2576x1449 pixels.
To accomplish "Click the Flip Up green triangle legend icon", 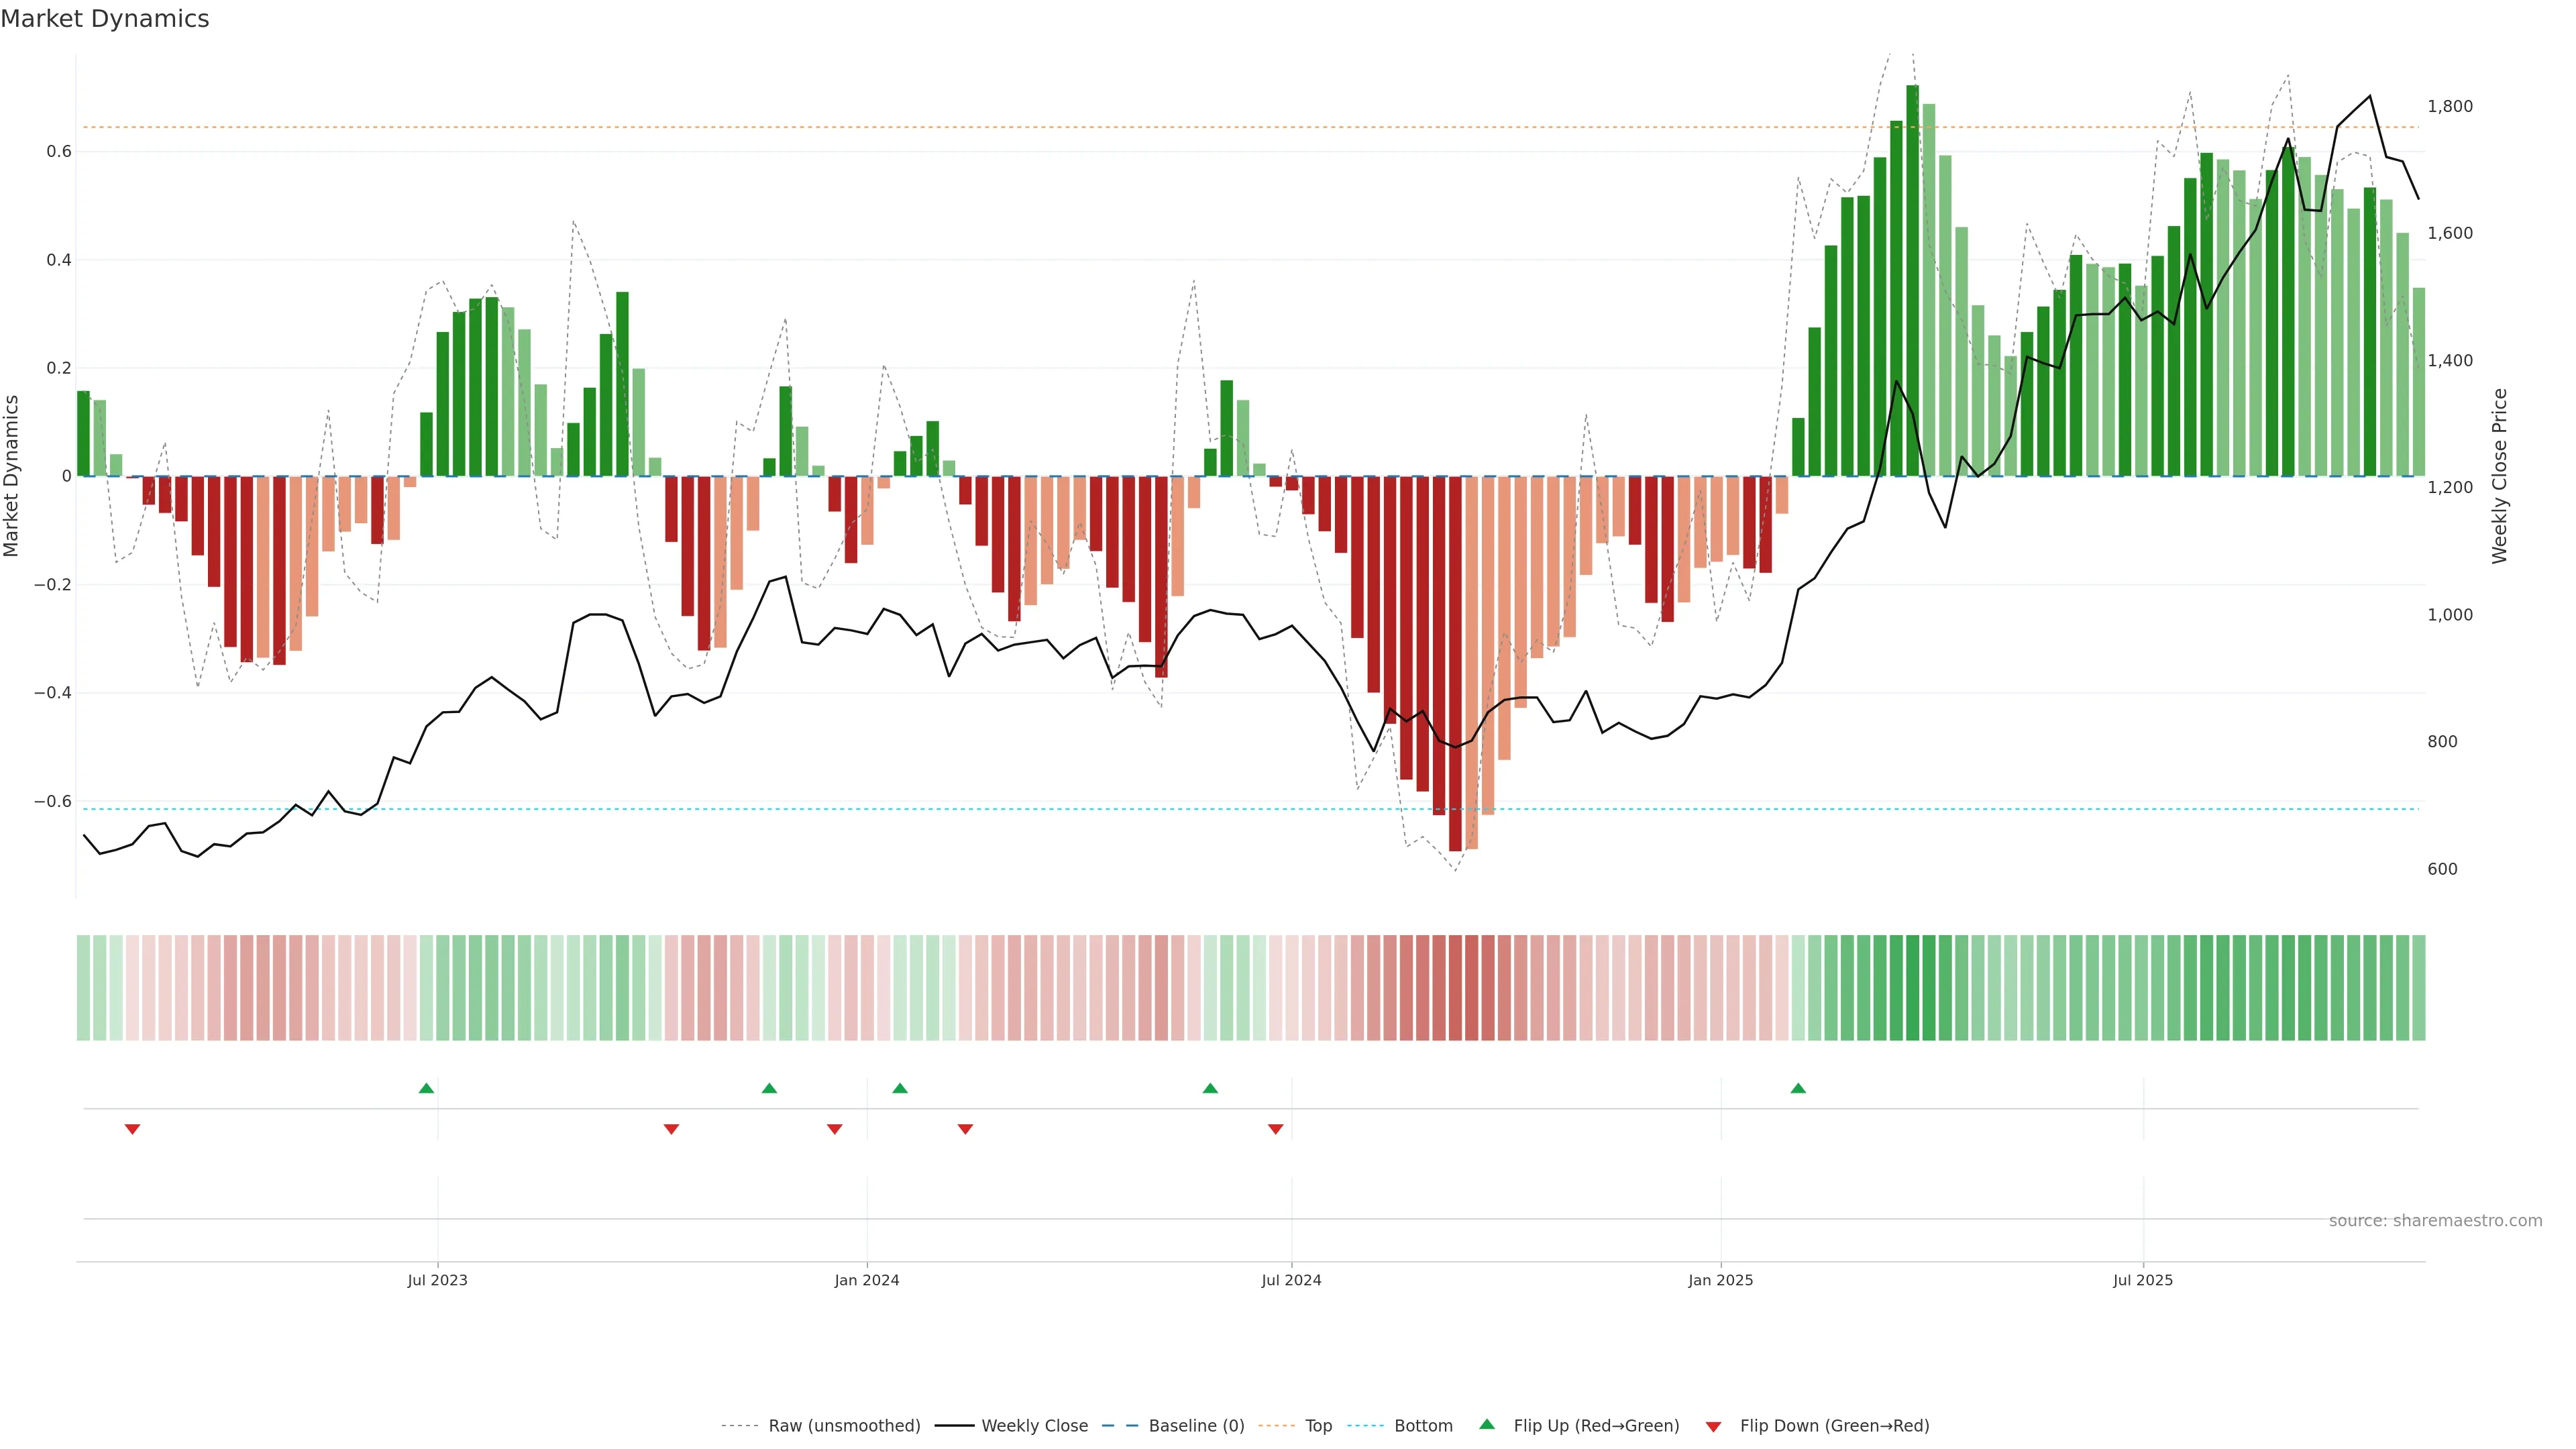I will 1486,1424.
